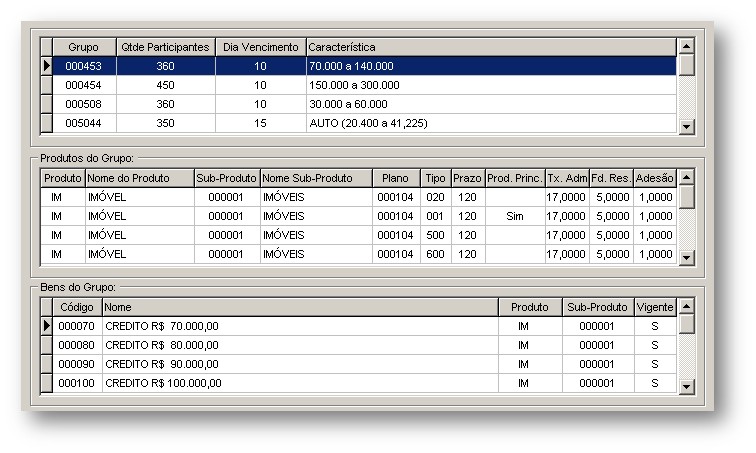Click scroll up arrow in Produtos do Grupo
The height and width of the screenshot is (453, 756).
686,177
